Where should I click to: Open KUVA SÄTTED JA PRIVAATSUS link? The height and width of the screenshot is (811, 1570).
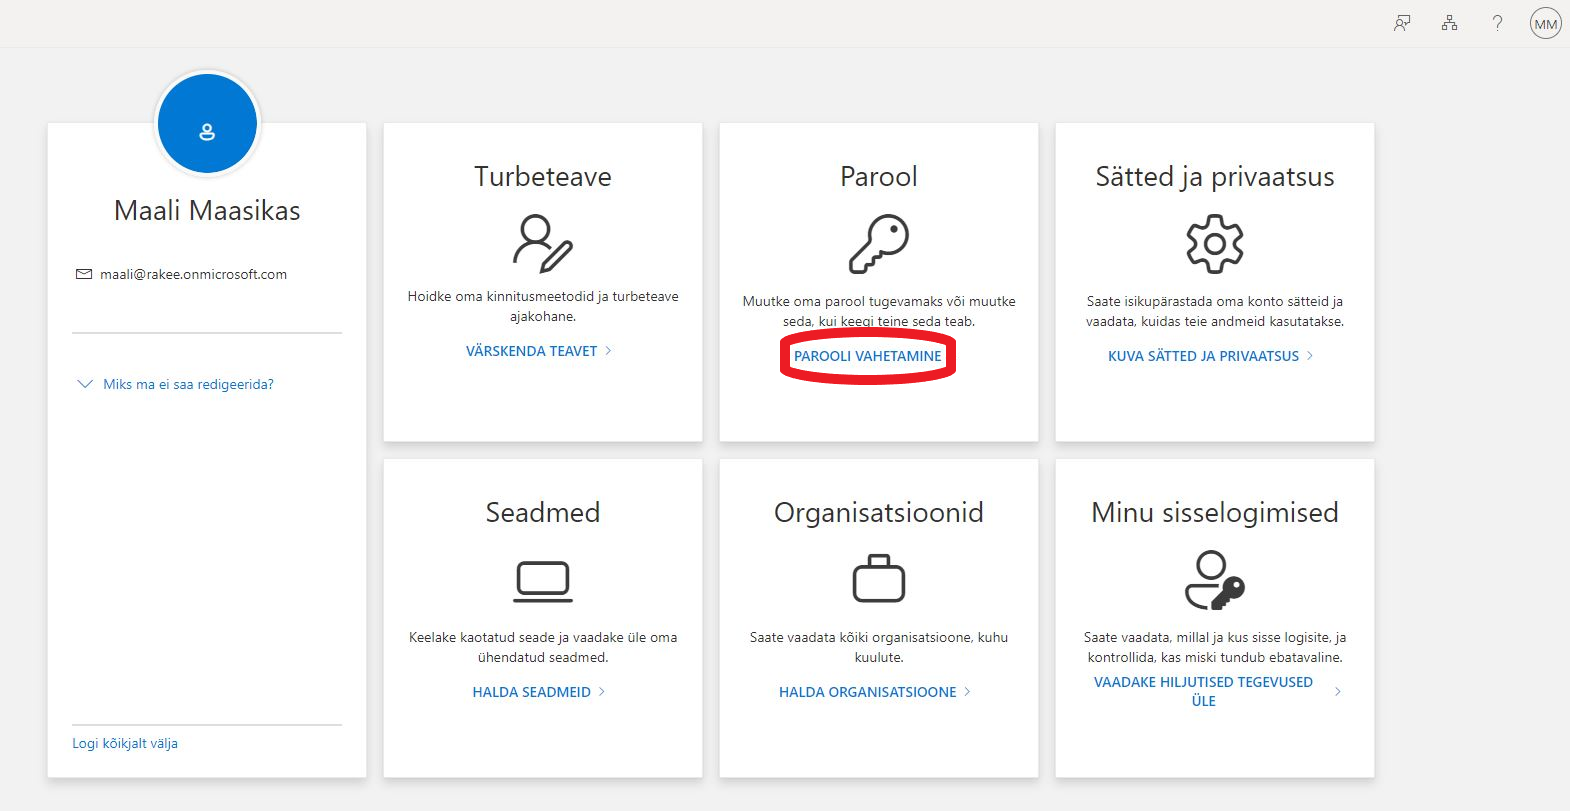coord(1203,356)
